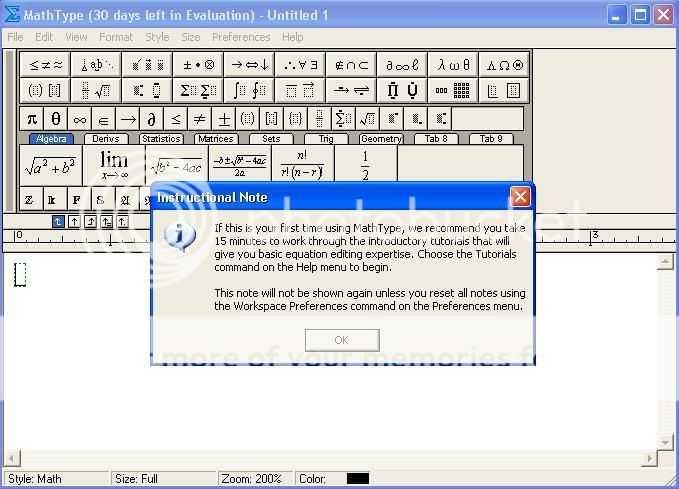679x489 pixels.
Task: Open the fraction and radical templates palette
Action: 96,91
